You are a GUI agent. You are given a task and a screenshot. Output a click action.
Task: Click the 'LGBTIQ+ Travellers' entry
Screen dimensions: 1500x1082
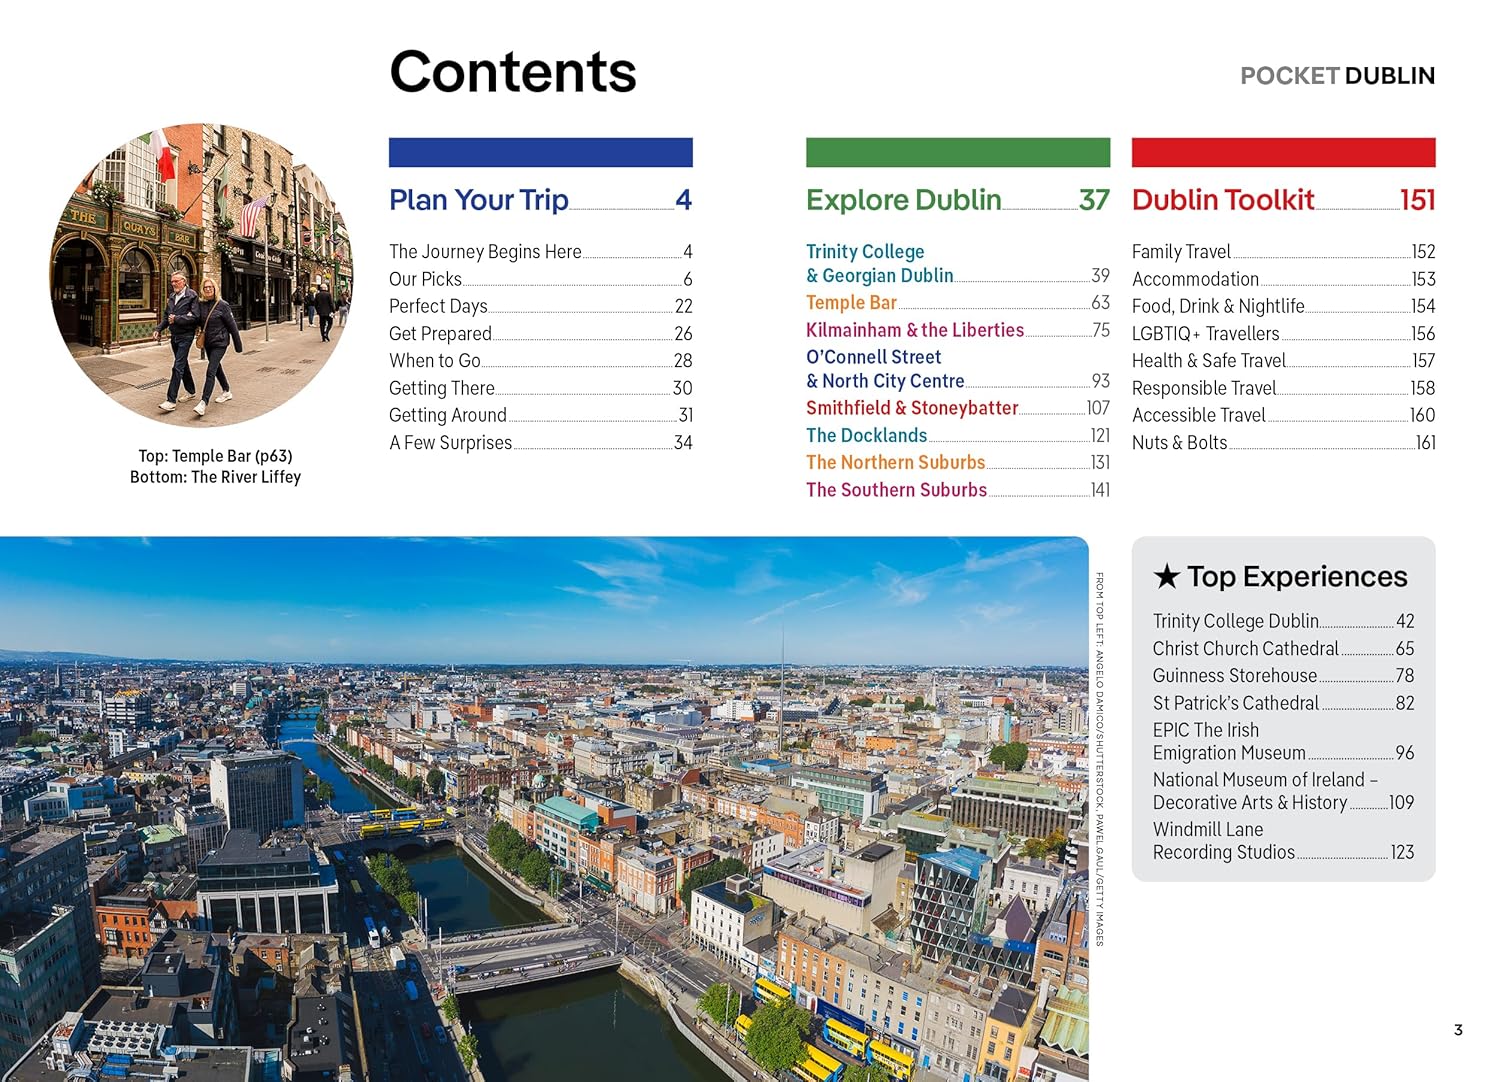click(x=1283, y=333)
